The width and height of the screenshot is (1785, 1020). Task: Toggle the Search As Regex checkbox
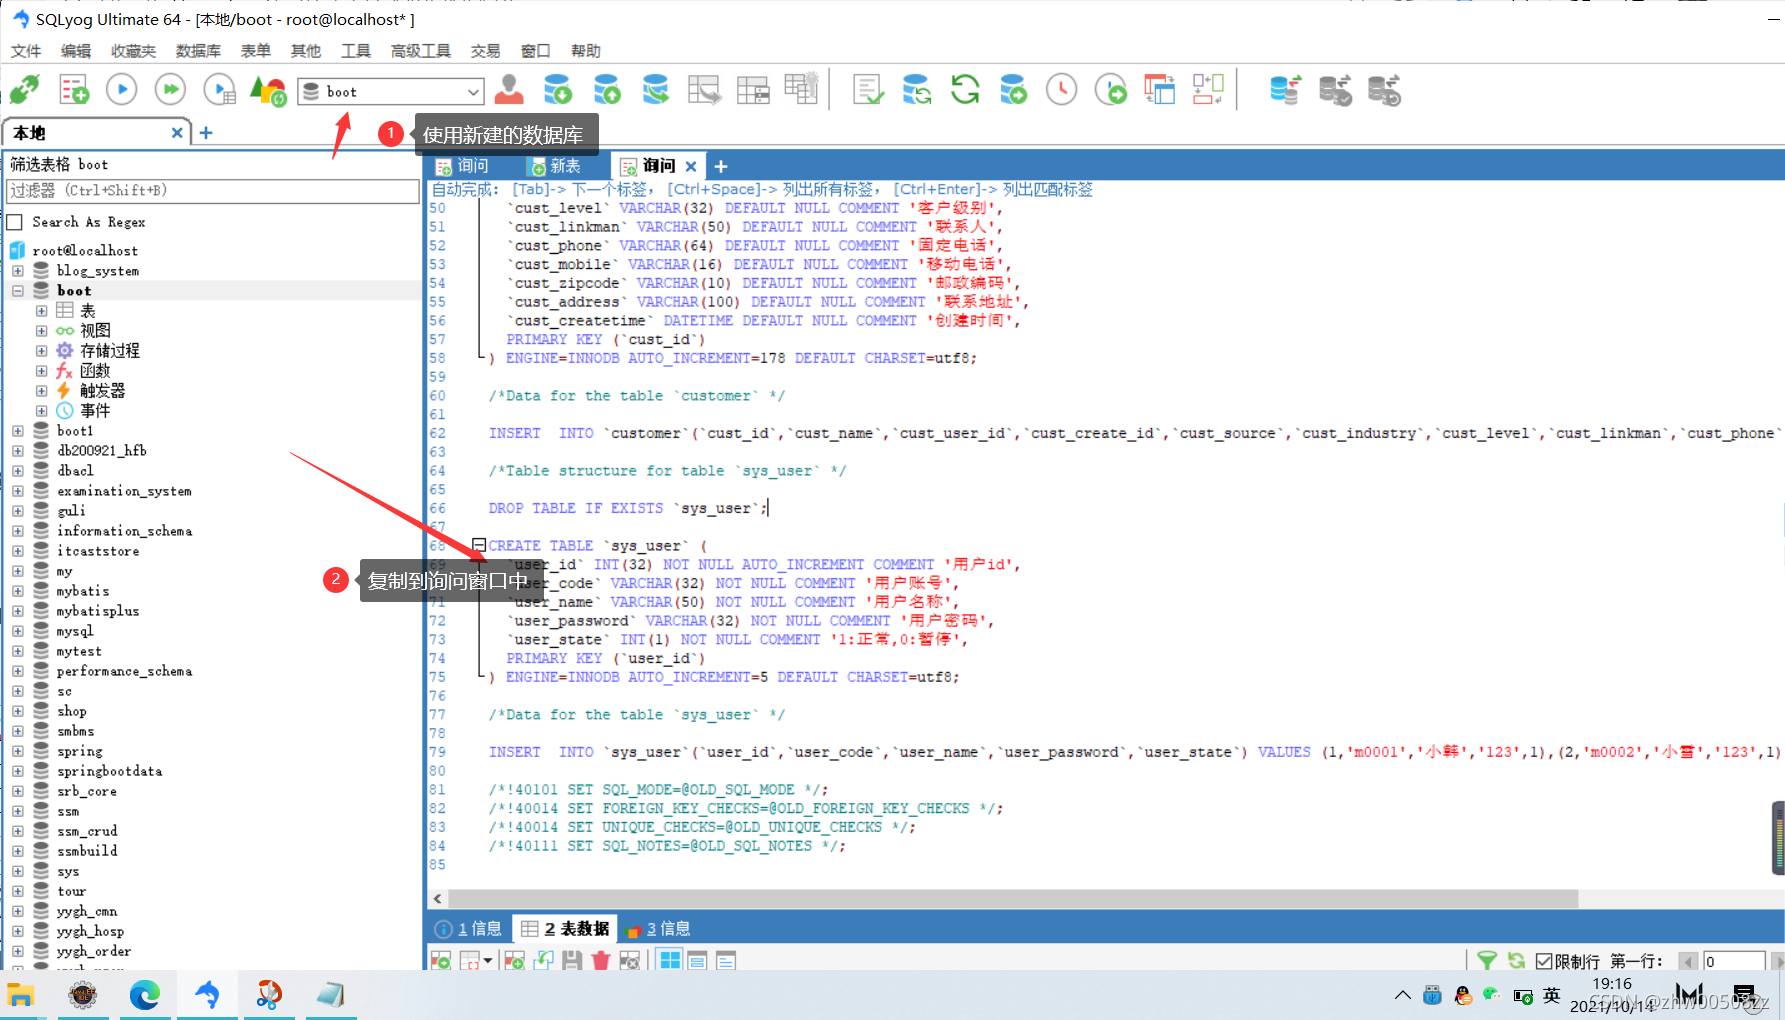click(x=15, y=222)
